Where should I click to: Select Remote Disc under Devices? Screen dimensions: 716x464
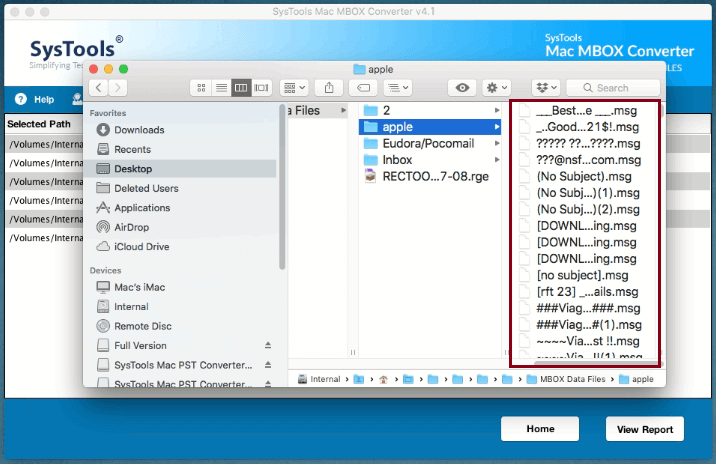click(180, 326)
